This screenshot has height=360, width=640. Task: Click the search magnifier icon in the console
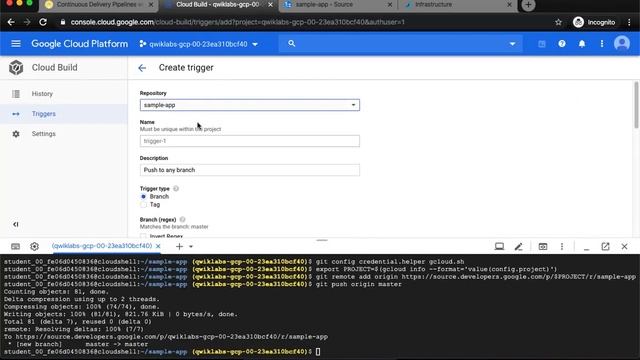[291, 43]
